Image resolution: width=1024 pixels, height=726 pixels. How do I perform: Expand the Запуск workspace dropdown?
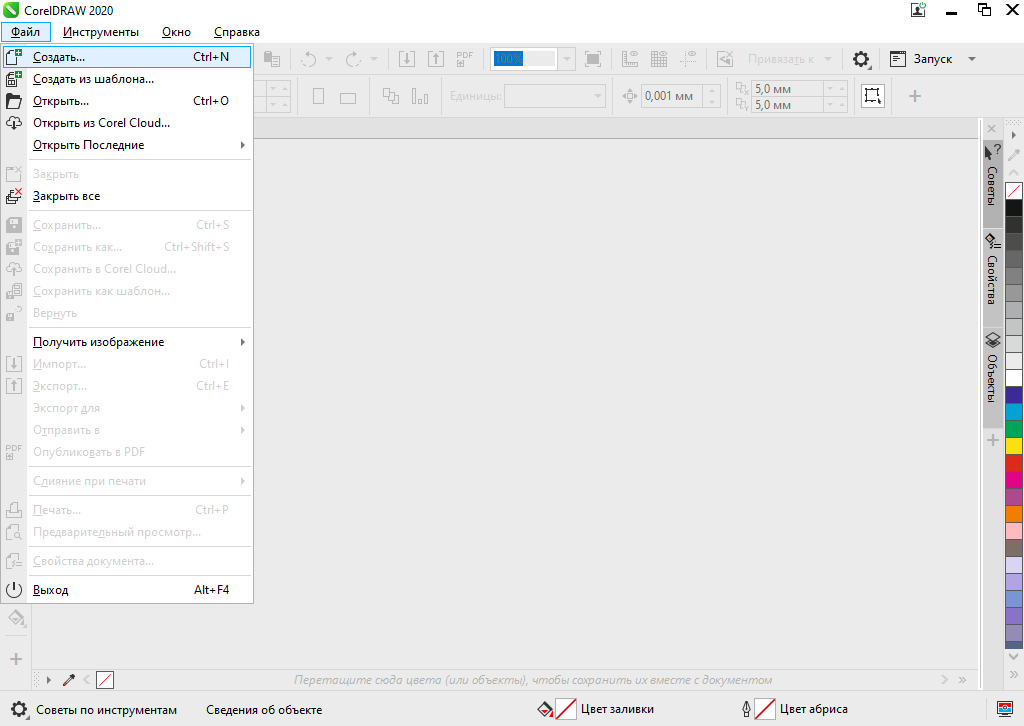[971, 59]
